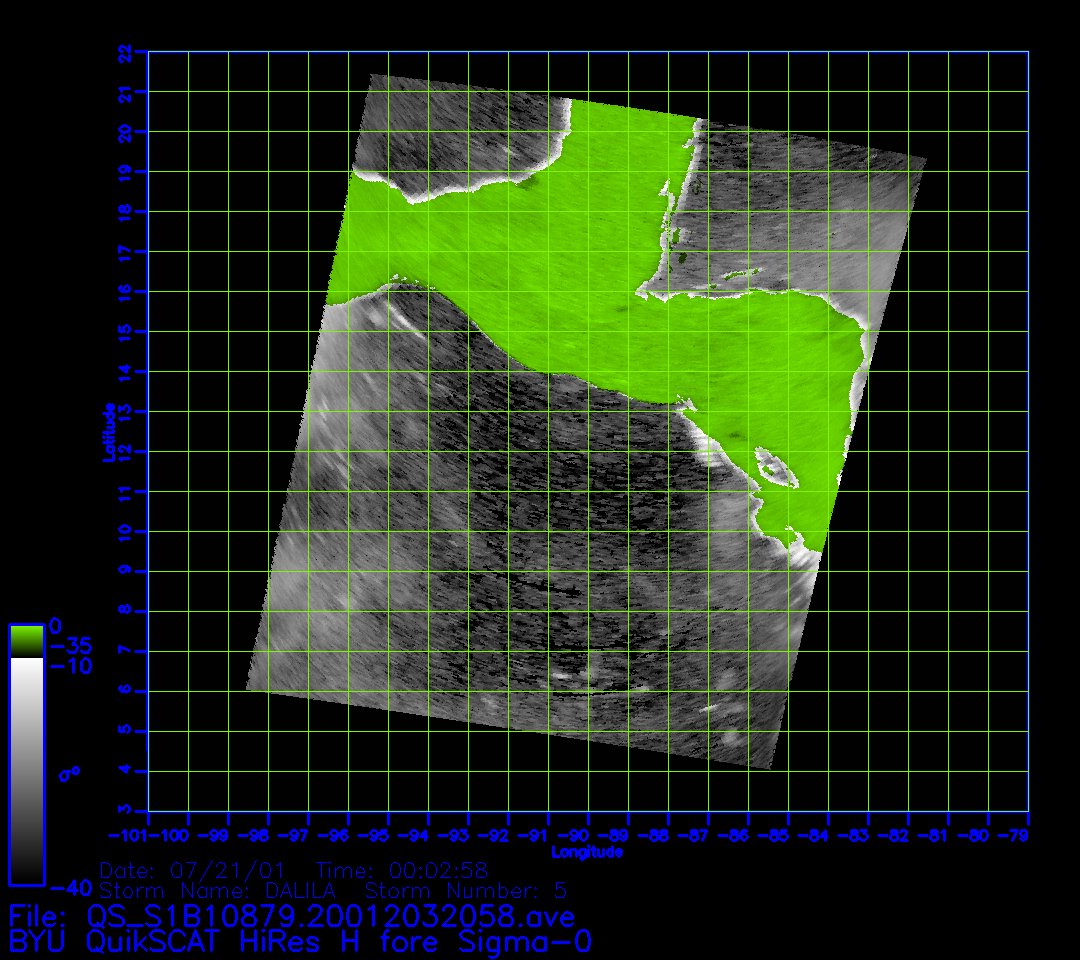This screenshot has width=1080, height=960.
Task: Click the grayscale gradient of the color bar
Action: pyautogui.click(x=26, y=770)
